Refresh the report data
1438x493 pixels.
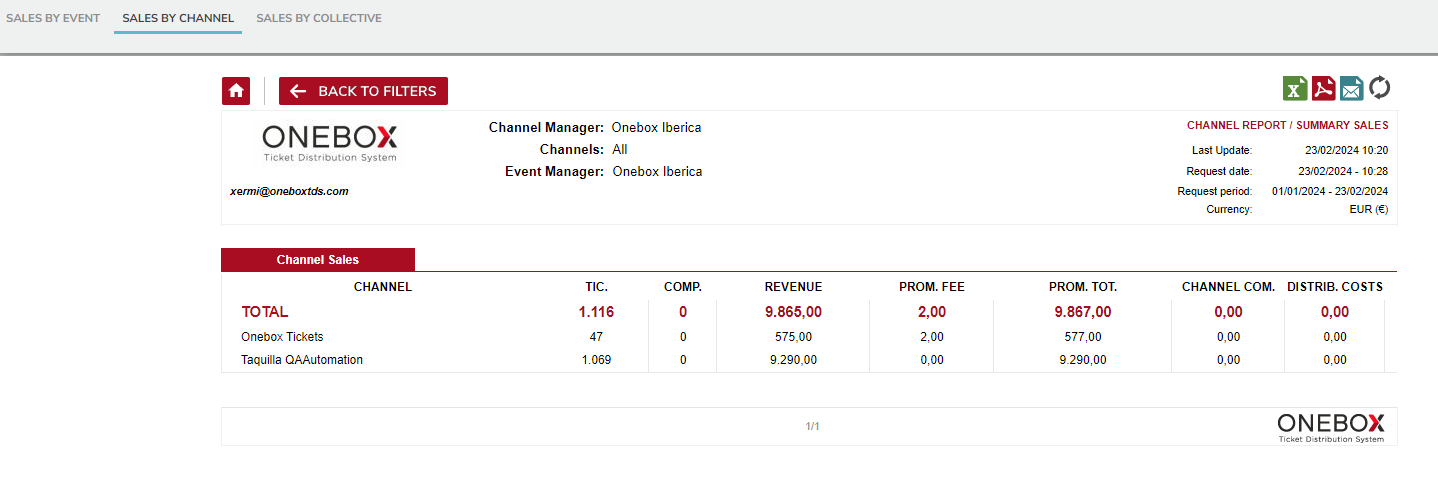tap(1380, 88)
